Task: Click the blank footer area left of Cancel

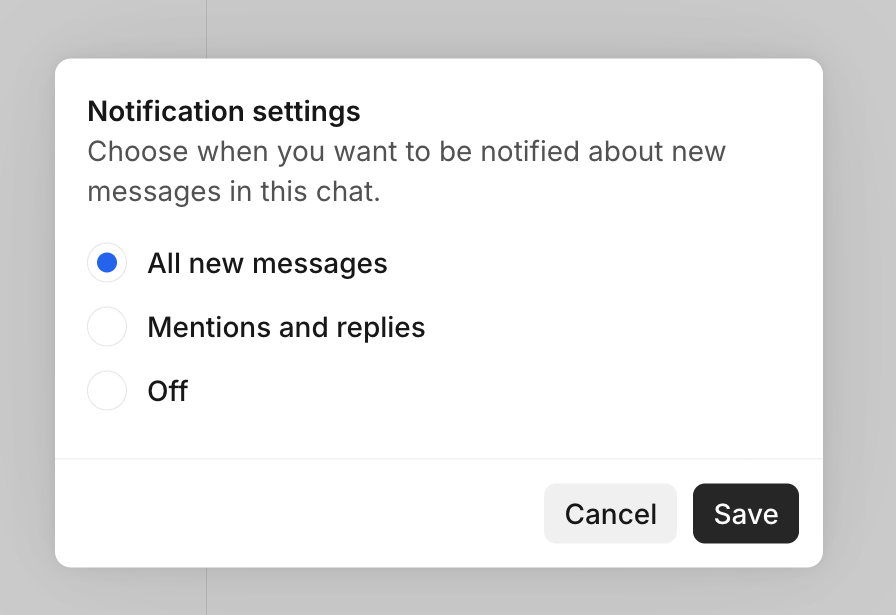Action: coord(300,514)
